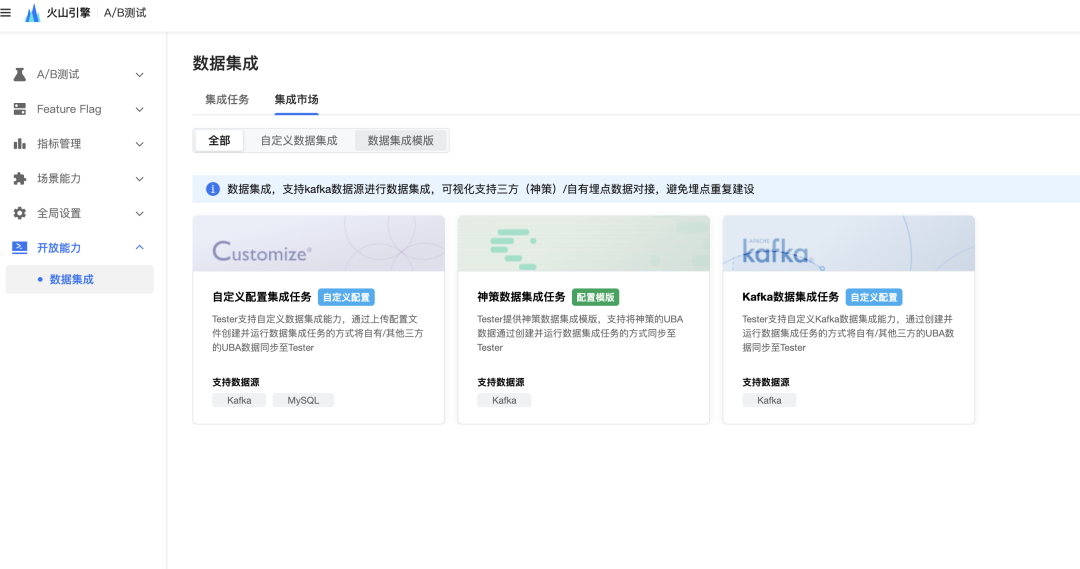
Task: Expand the A/B测试 sidebar chevron
Action: (140, 74)
